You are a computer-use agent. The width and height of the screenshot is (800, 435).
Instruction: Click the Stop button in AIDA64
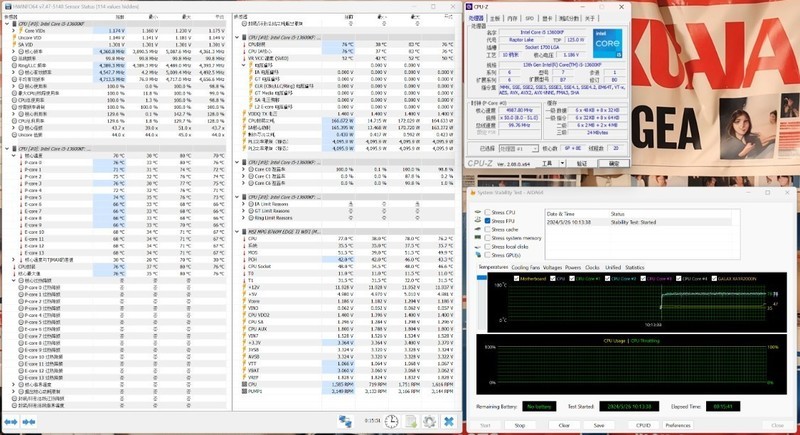click(x=518, y=424)
